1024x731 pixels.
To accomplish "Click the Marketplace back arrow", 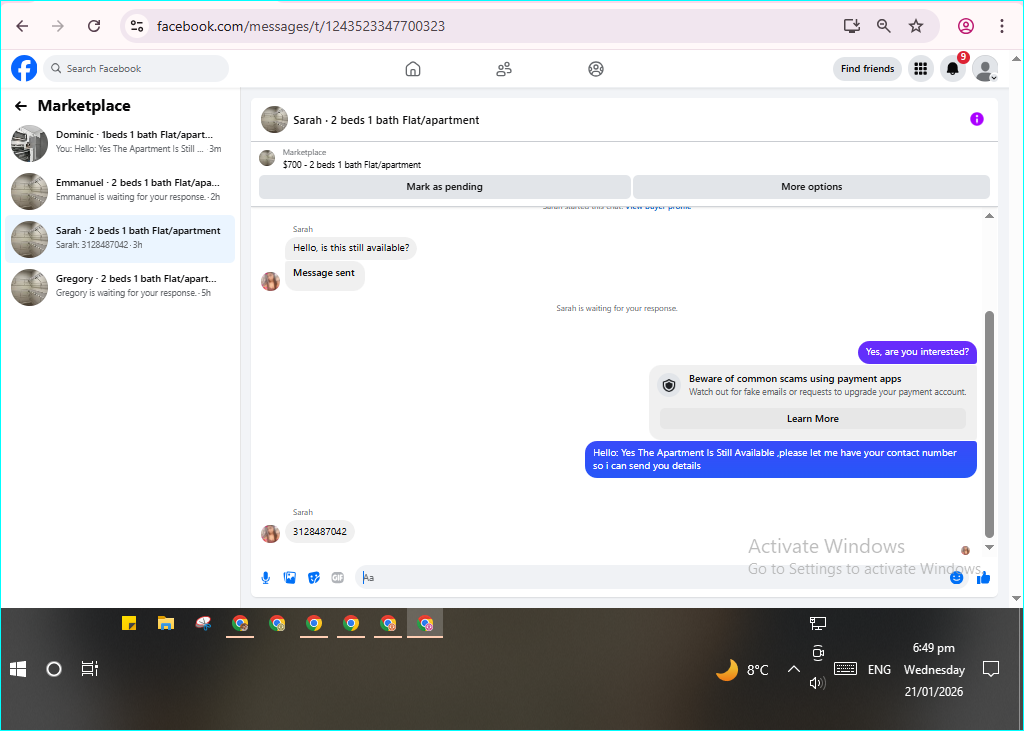I will pos(21,106).
